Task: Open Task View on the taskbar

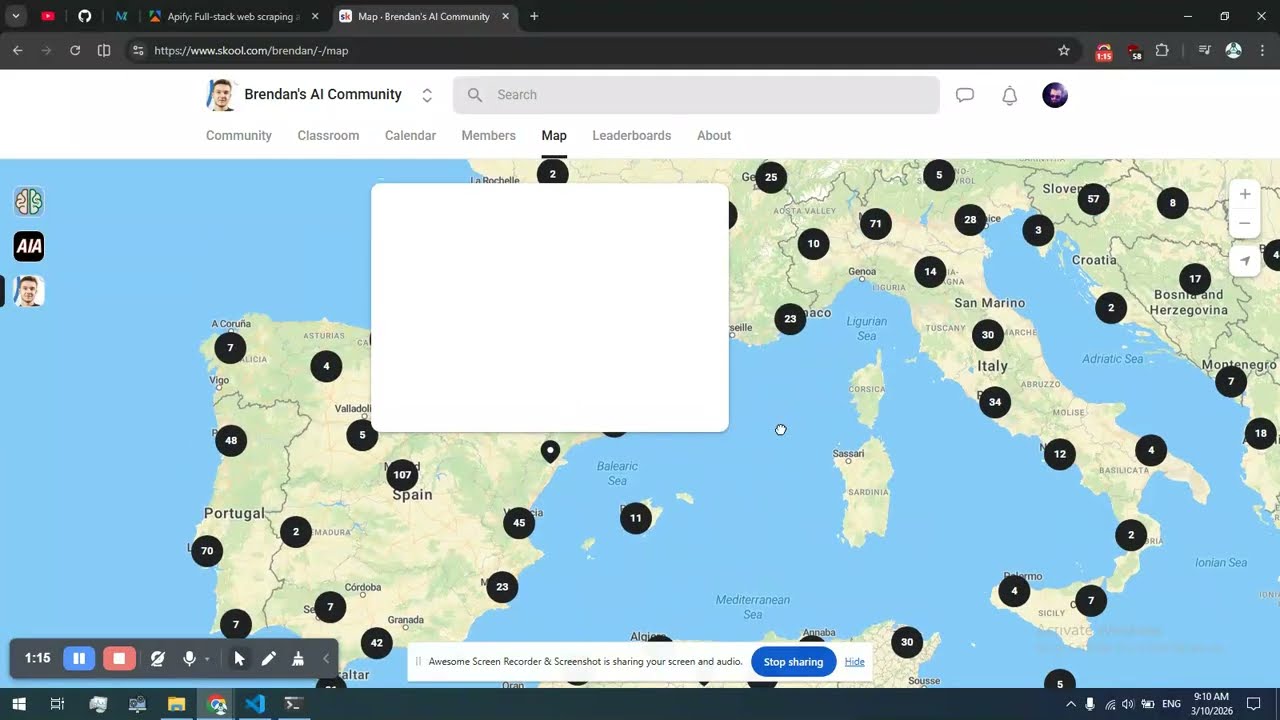Action: [x=57, y=704]
